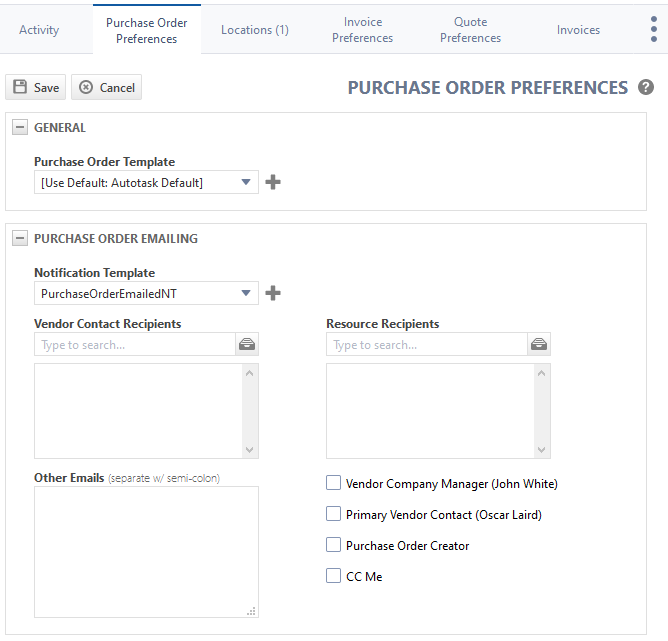Open the vertical three-dot more menu
This screenshot has height=641, width=668.
click(653, 30)
